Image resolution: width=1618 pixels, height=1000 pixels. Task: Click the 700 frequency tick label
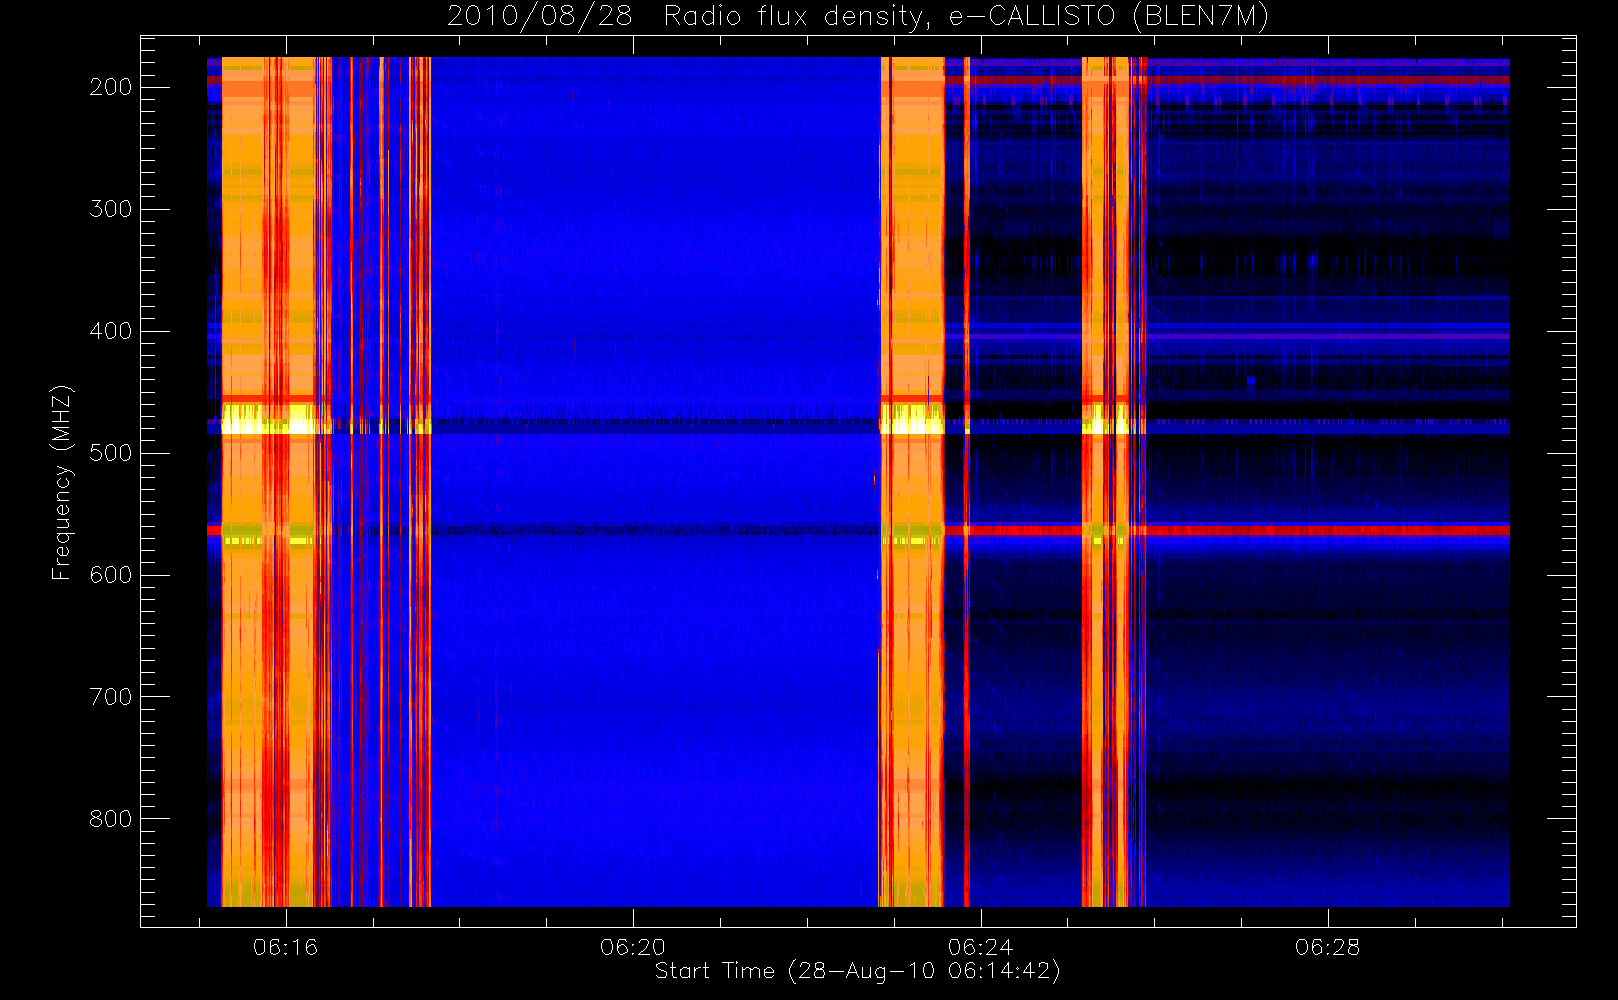111,697
